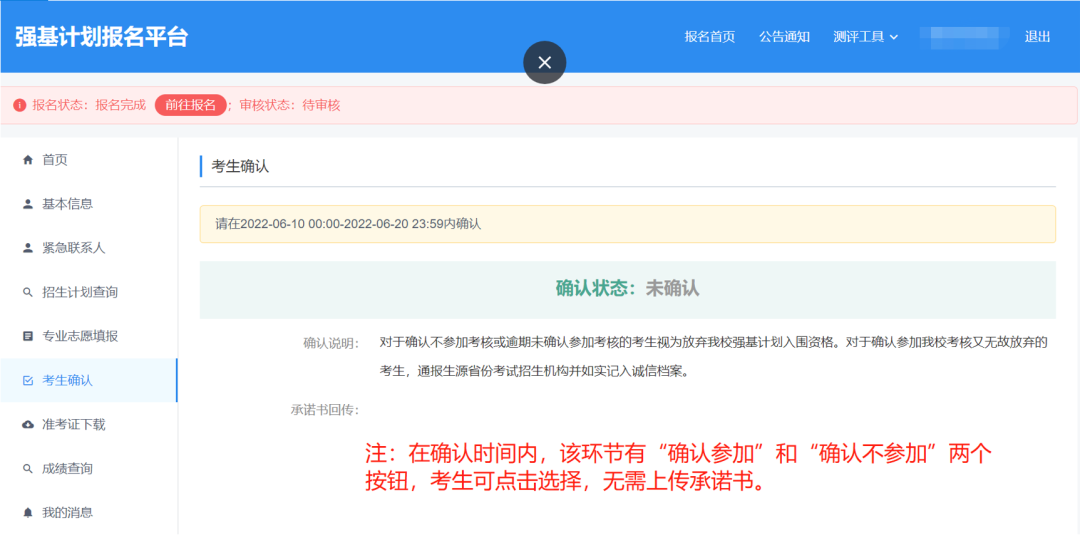Click the 退出 logout link
This screenshot has height=560, width=1080.
(x=1037, y=37)
